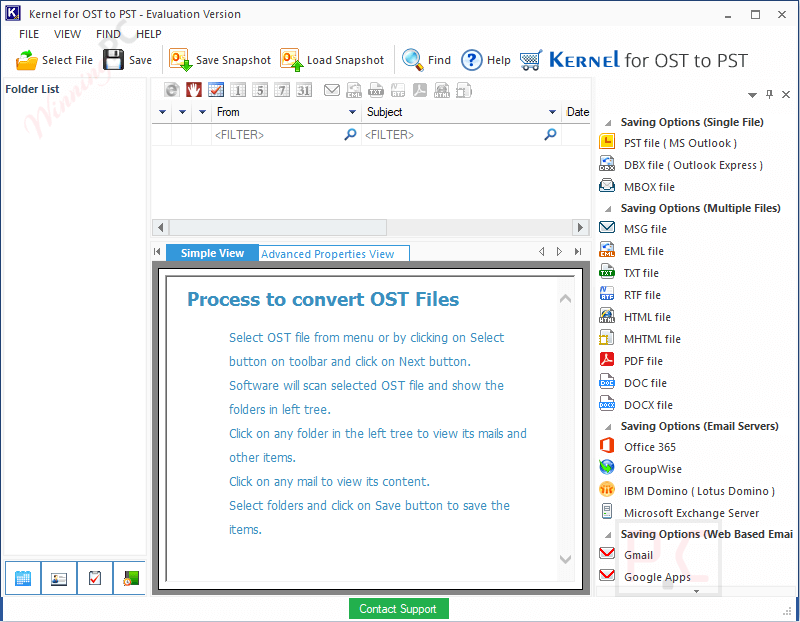The image size is (800, 622).
Task: Toggle the saving pane pin icon
Action: click(769, 94)
